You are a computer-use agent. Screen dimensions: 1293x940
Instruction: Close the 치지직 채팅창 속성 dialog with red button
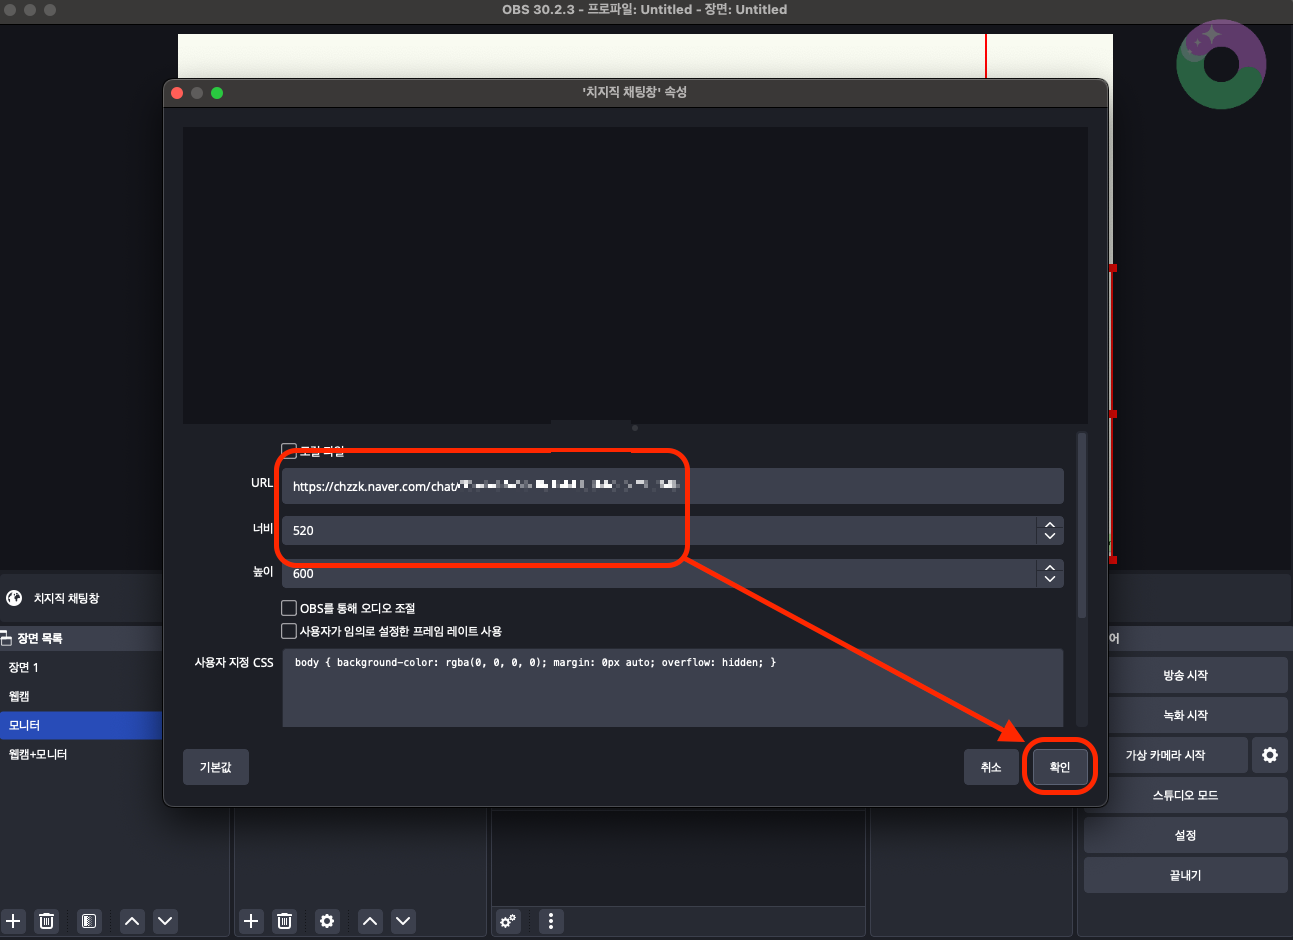pyautogui.click(x=177, y=93)
